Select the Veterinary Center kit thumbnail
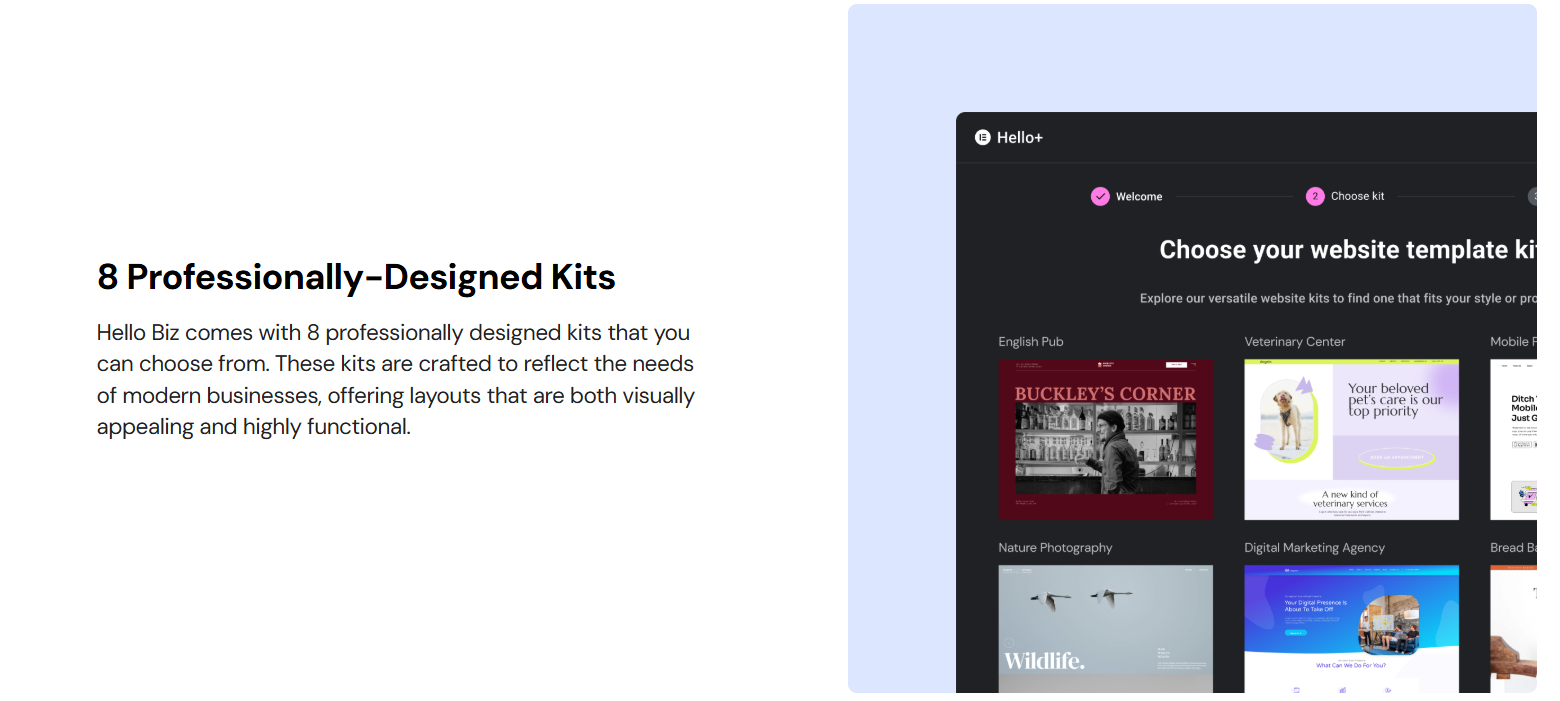This screenshot has width=1560, height=701. click(1351, 439)
